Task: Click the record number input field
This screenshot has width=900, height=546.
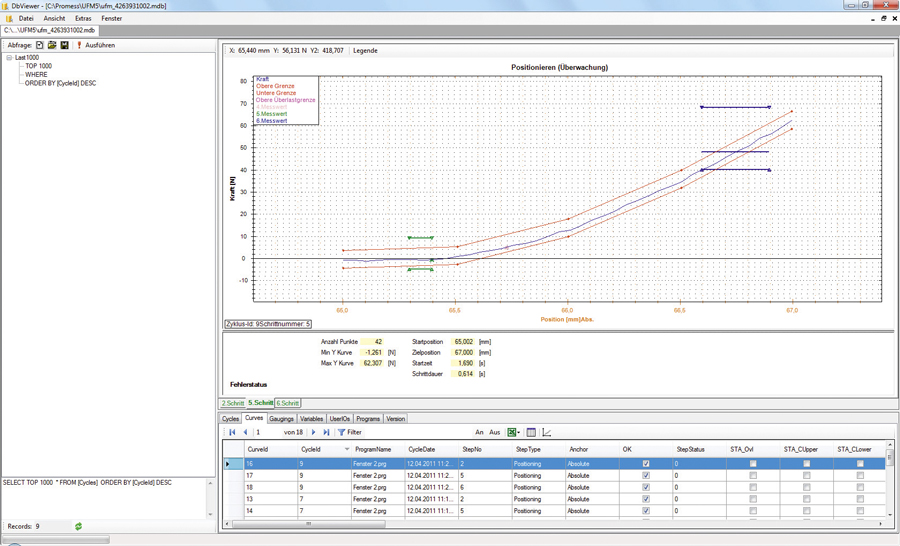Action: (x=267, y=433)
